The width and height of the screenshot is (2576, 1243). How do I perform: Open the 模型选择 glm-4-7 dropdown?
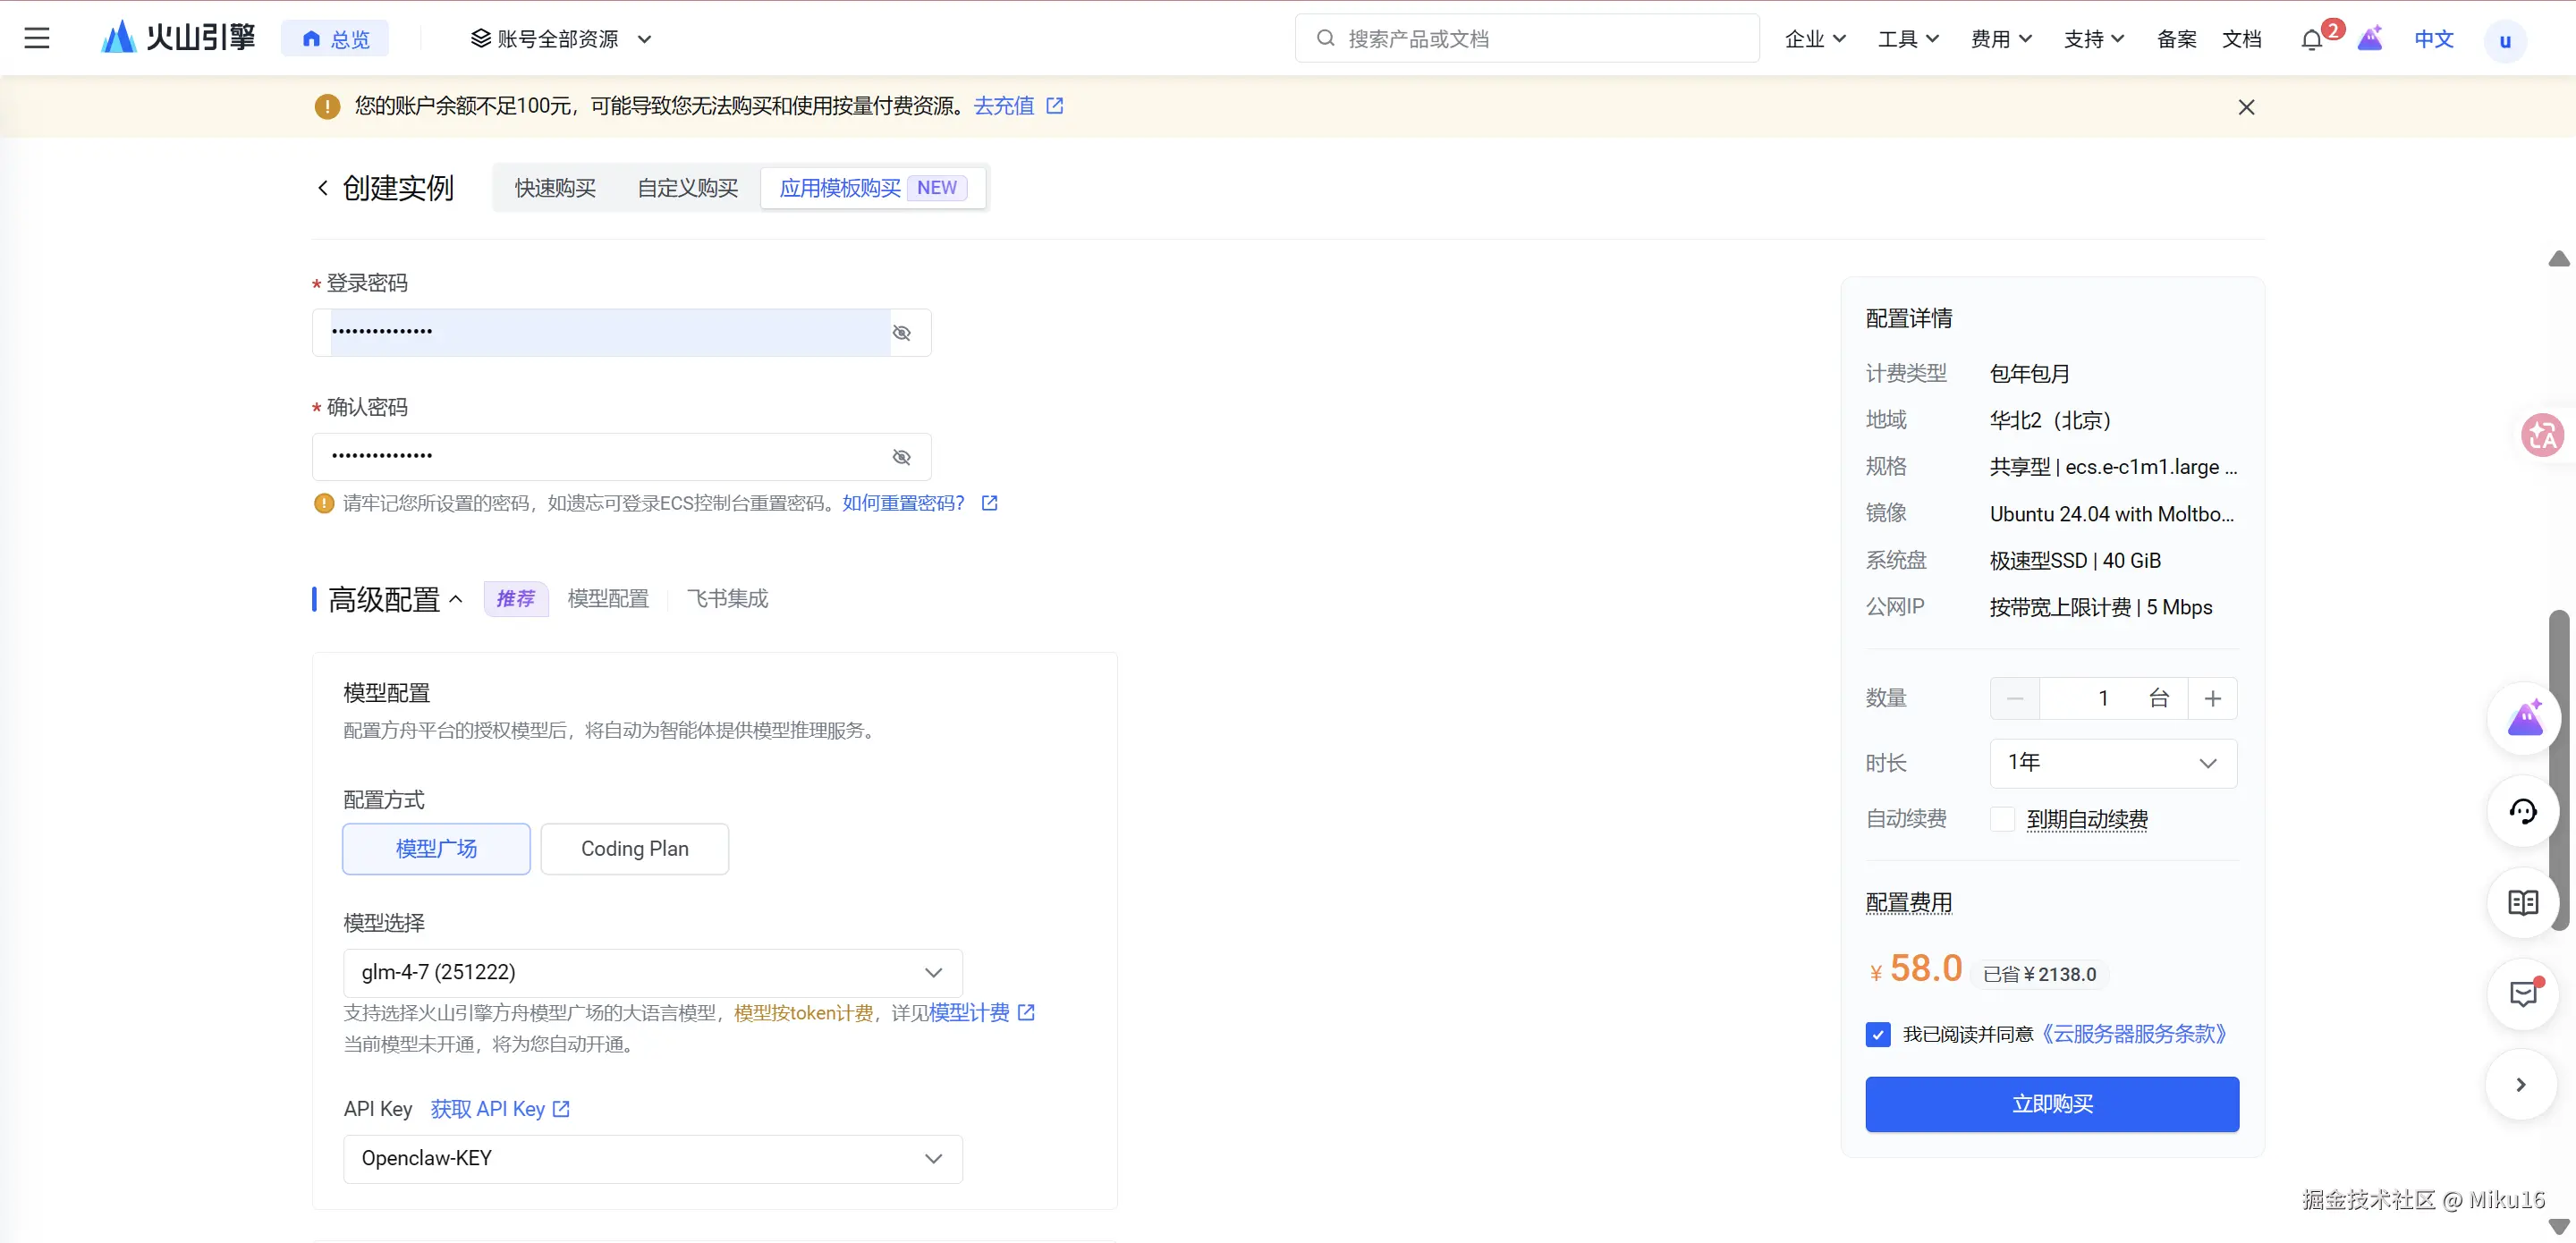pos(652,972)
